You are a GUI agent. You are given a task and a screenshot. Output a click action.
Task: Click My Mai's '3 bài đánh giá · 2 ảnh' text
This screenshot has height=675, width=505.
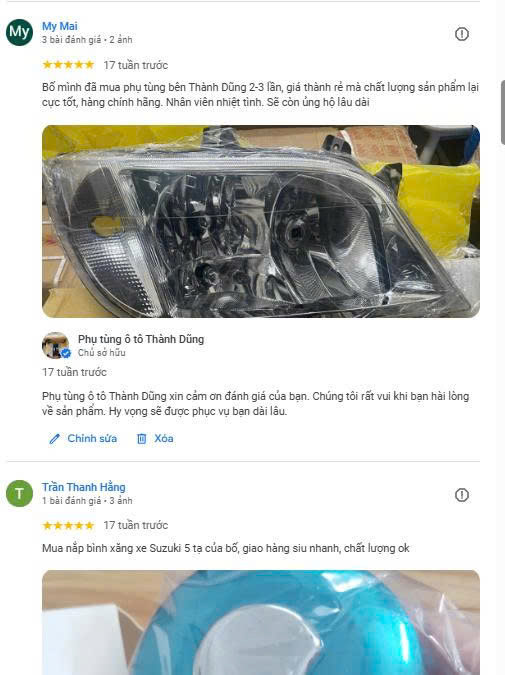[x=87, y=40]
